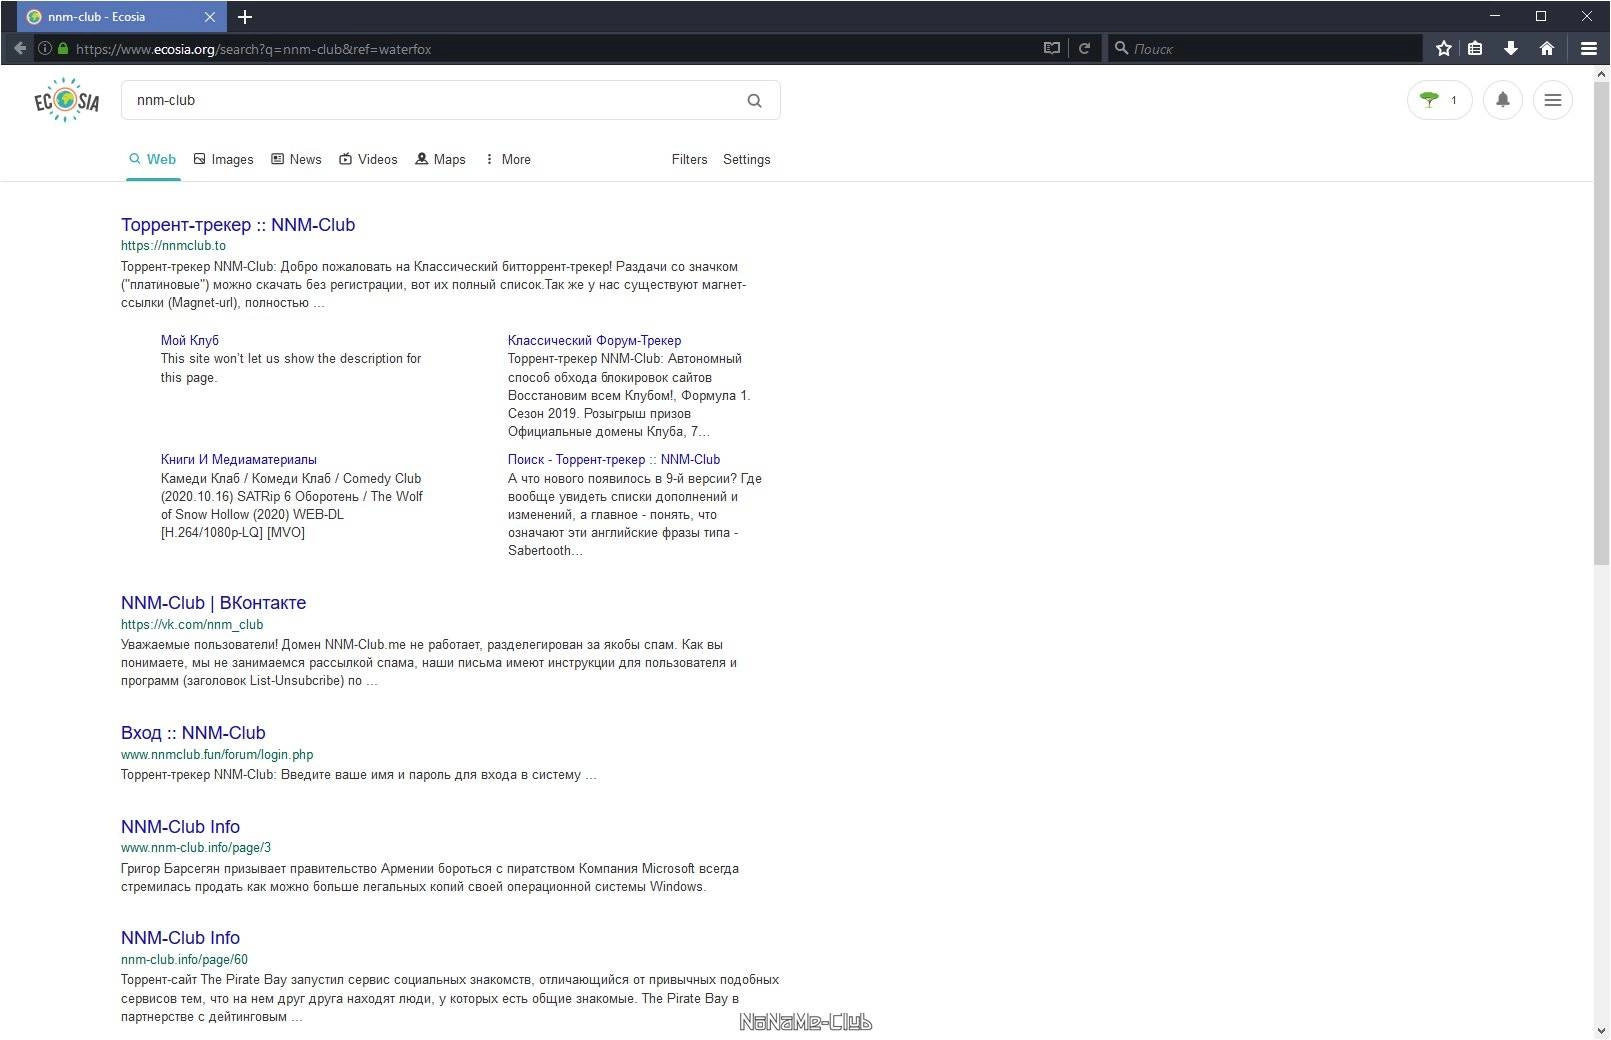Open the notifications bell

tap(1502, 100)
